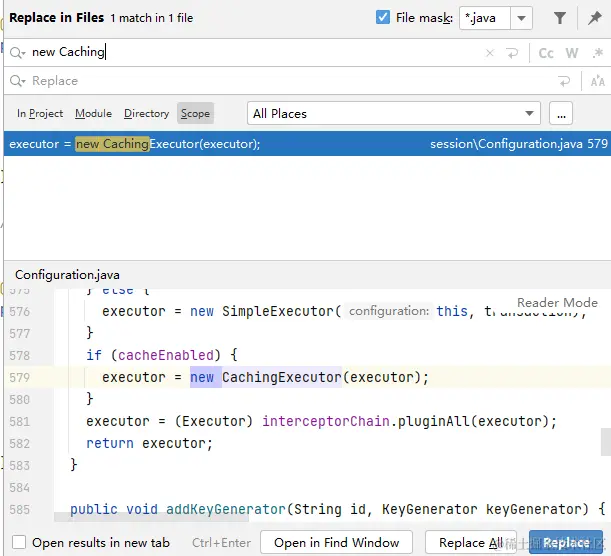Toggle Preserve Case (AA) option
Viewport: 611px width, 556px height.
[x=597, y=81]
